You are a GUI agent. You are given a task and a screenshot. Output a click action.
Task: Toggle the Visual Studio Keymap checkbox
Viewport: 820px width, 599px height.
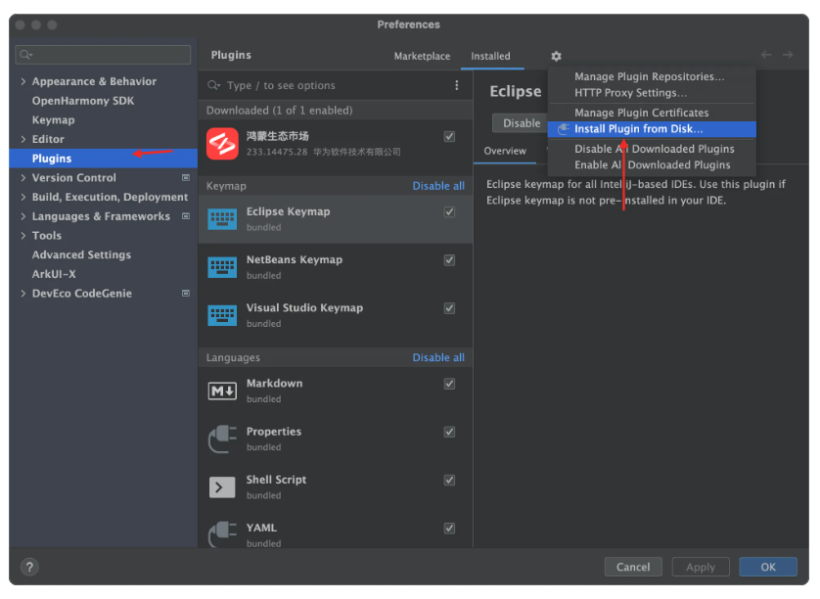pos(449,308)
